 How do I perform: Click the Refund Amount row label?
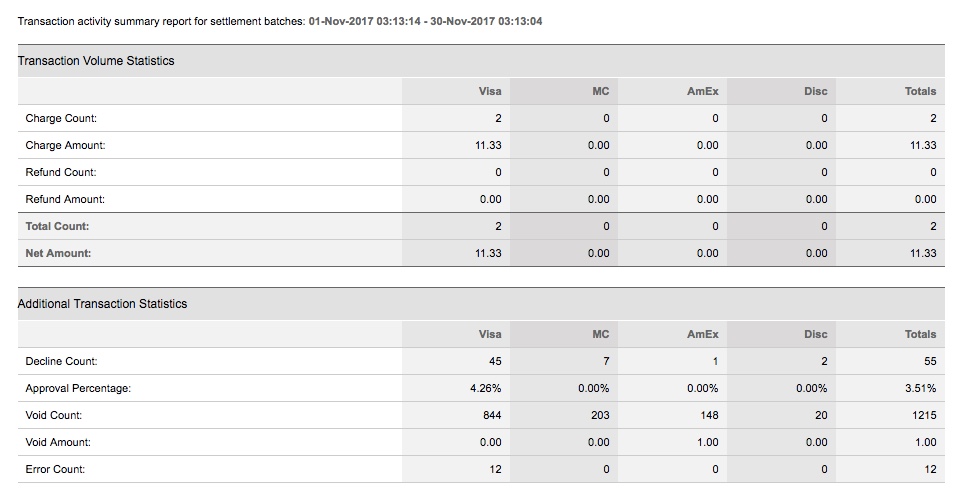click(65, 200)
